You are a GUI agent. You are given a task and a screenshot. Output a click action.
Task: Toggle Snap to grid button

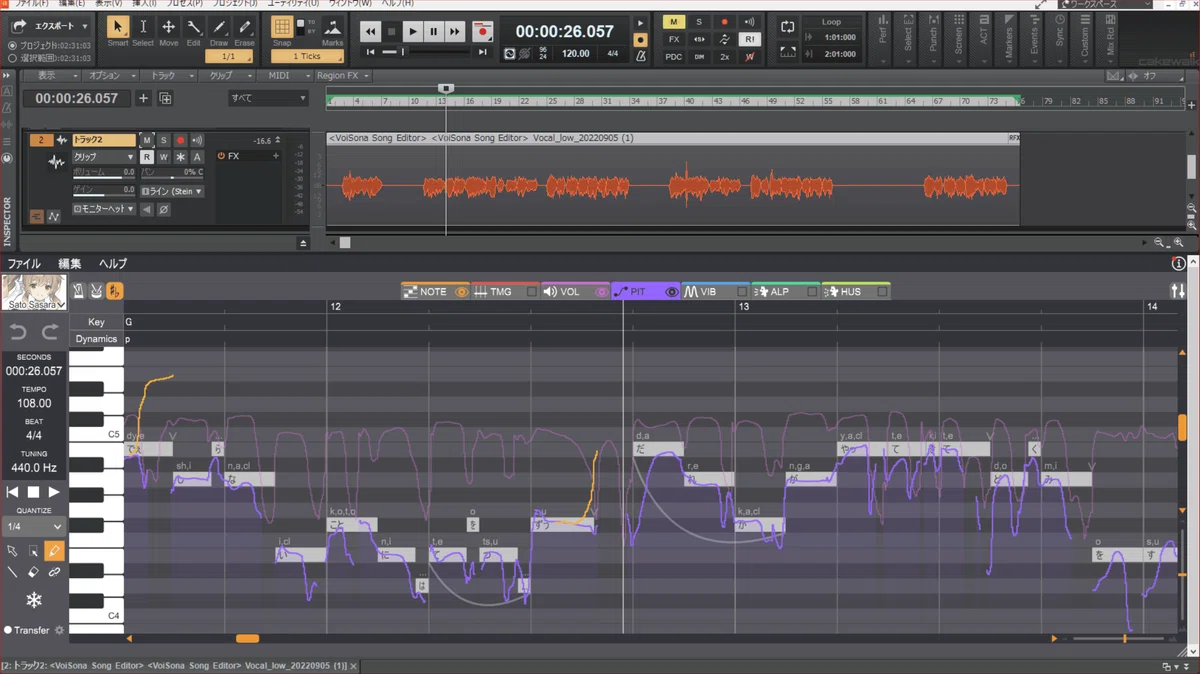pos(282,28)
